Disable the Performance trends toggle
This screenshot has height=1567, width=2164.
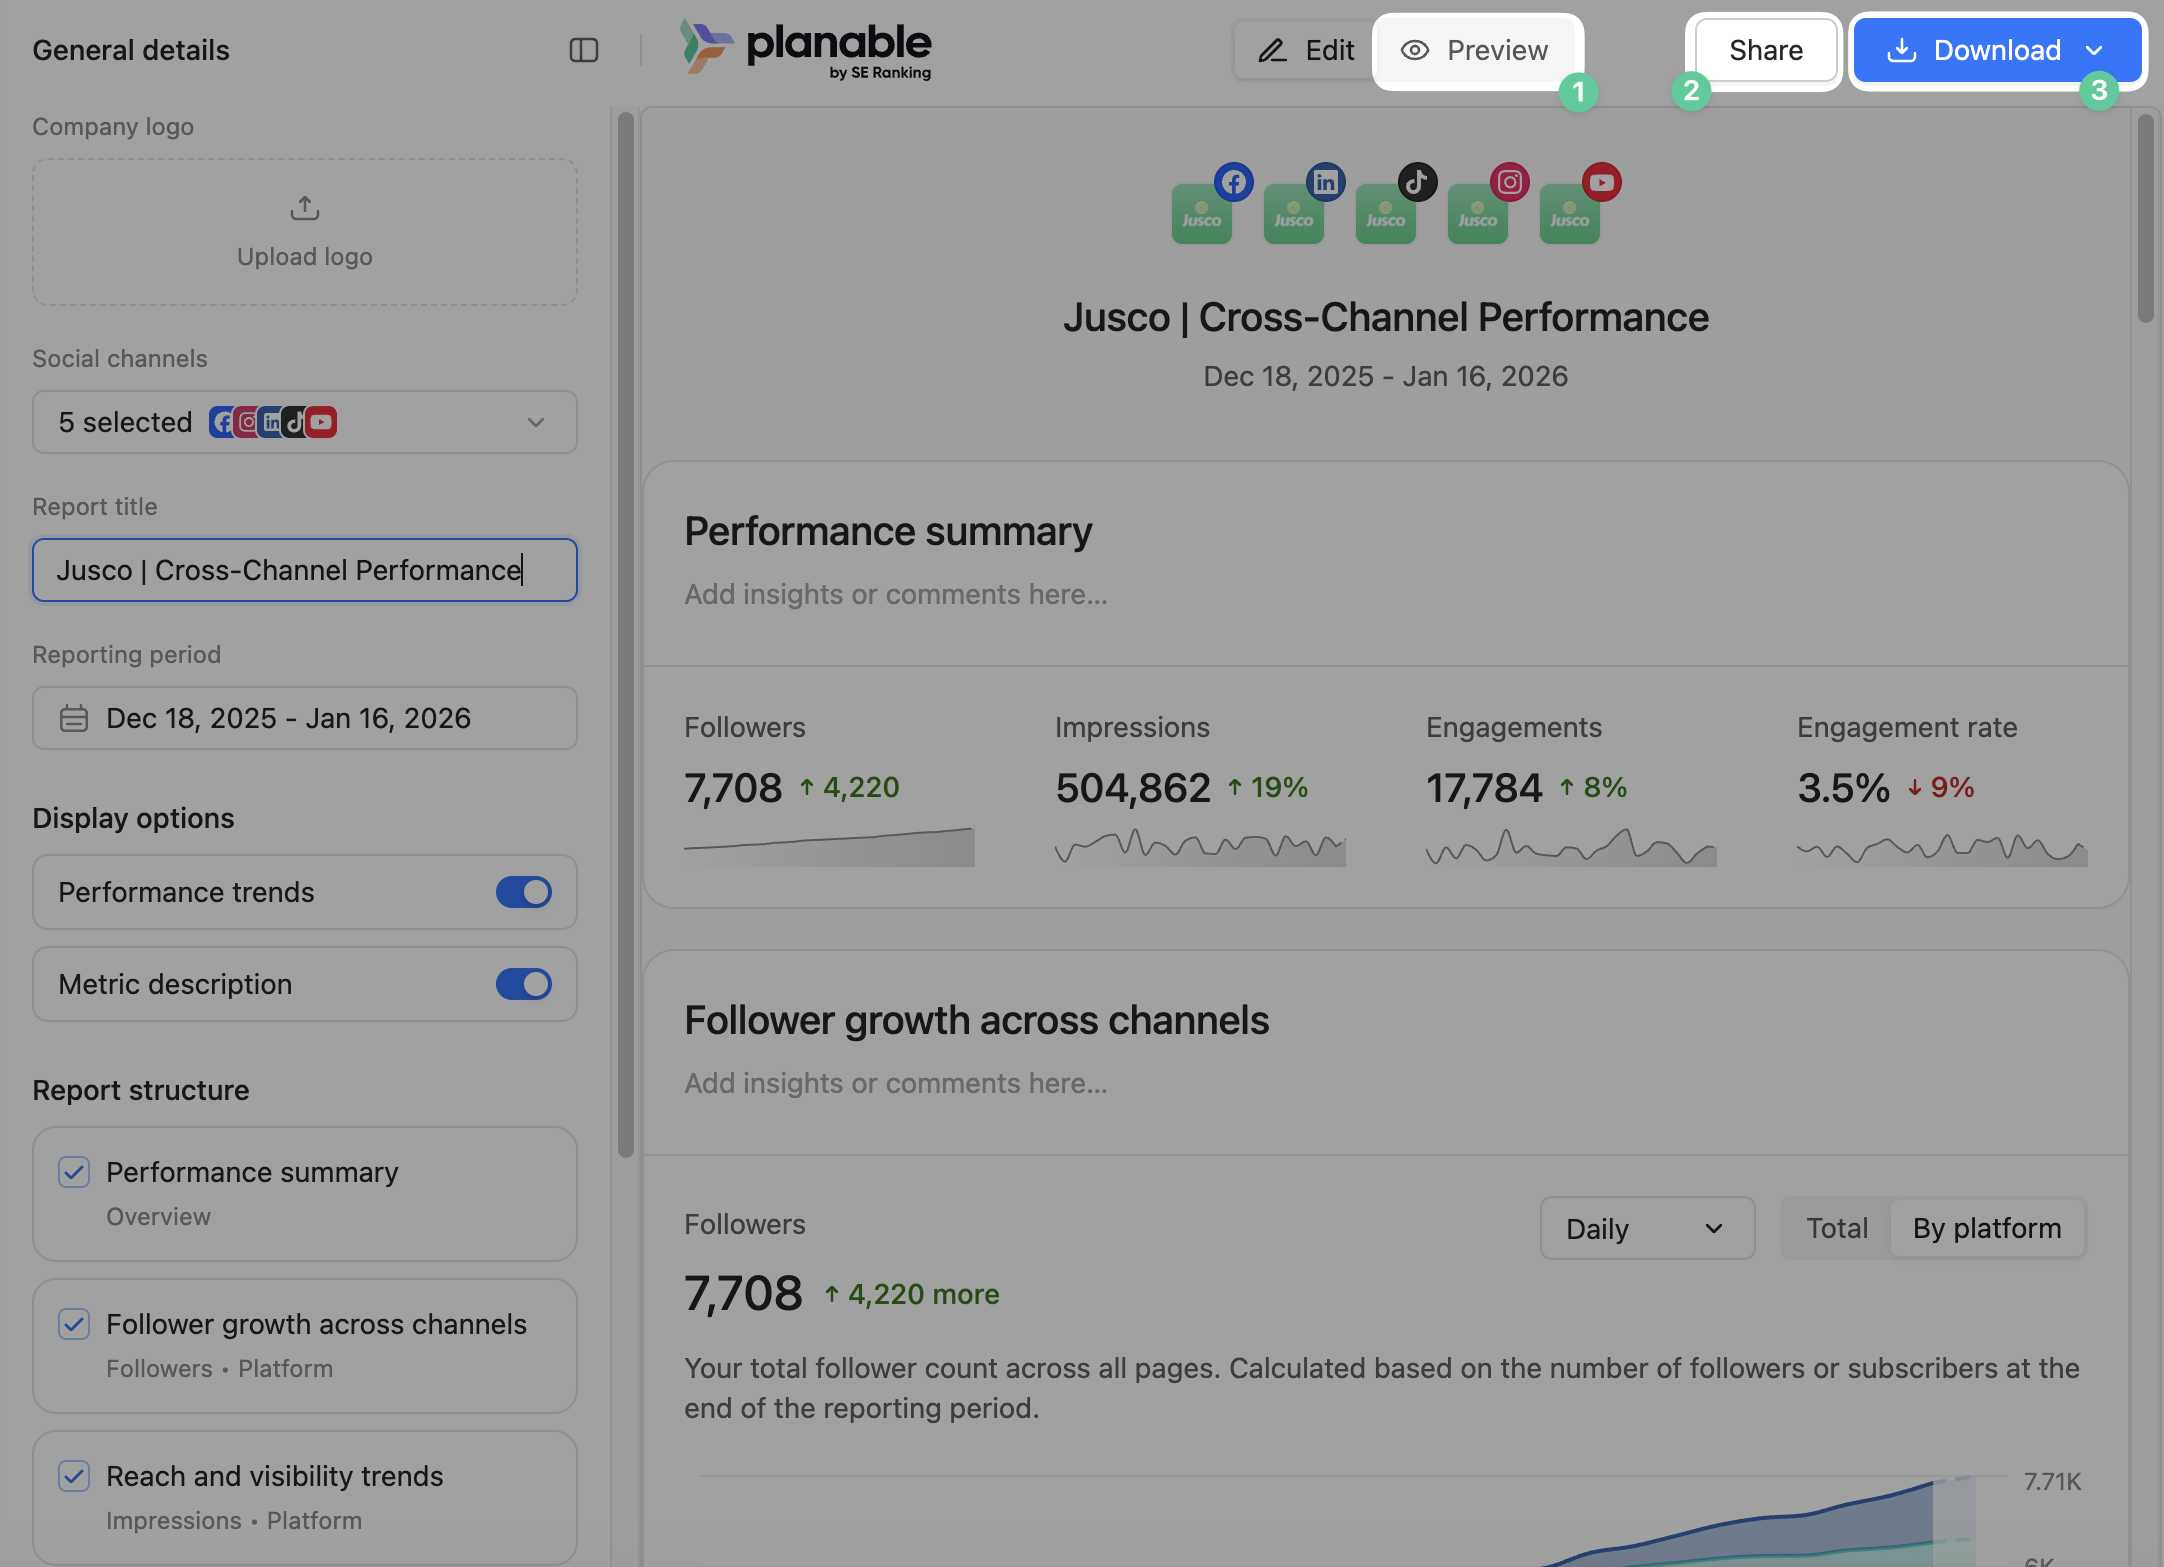pos(524,892)
